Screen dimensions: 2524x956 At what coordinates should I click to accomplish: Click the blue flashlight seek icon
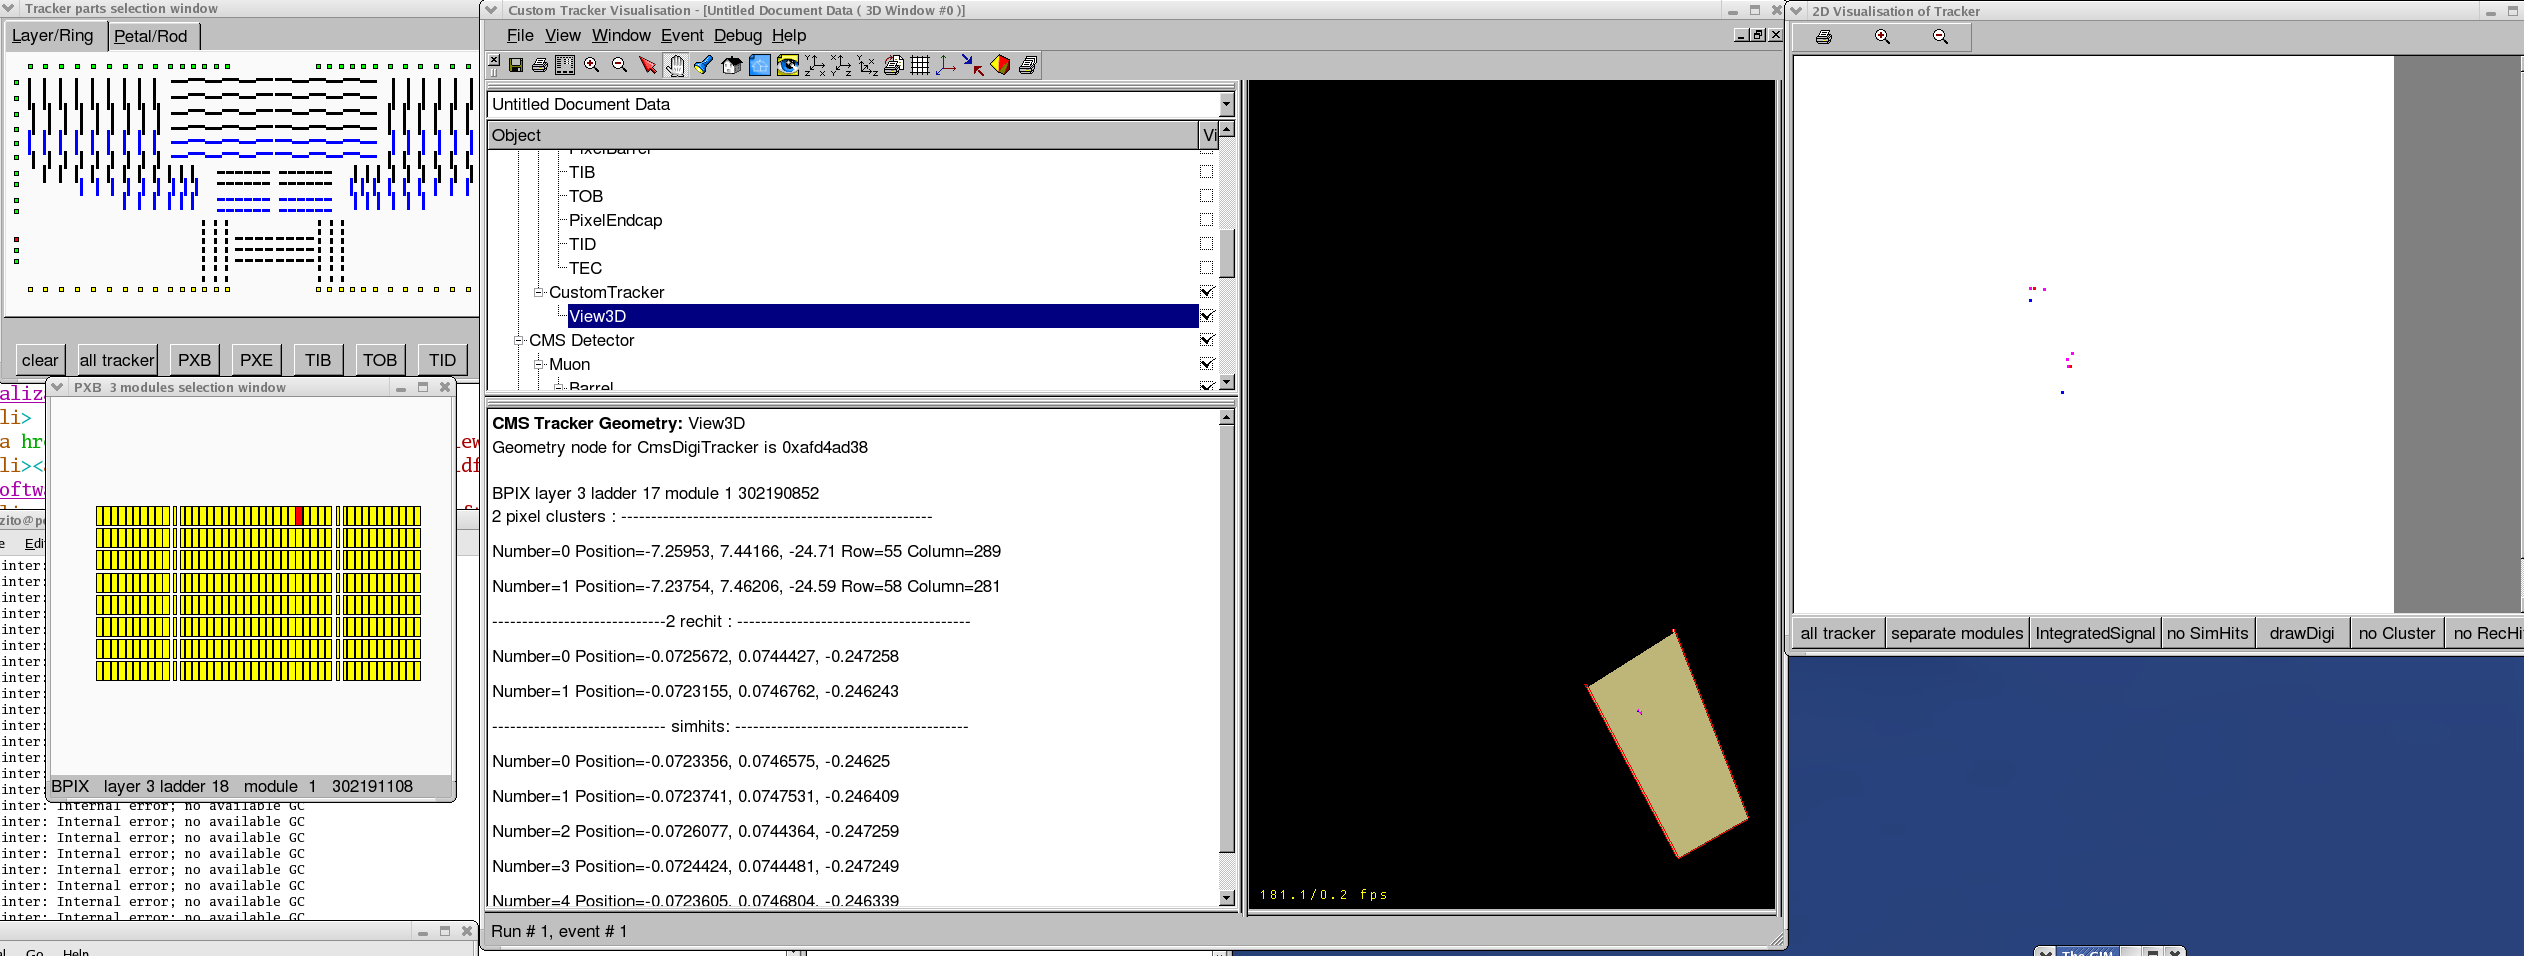coord(703,66)
